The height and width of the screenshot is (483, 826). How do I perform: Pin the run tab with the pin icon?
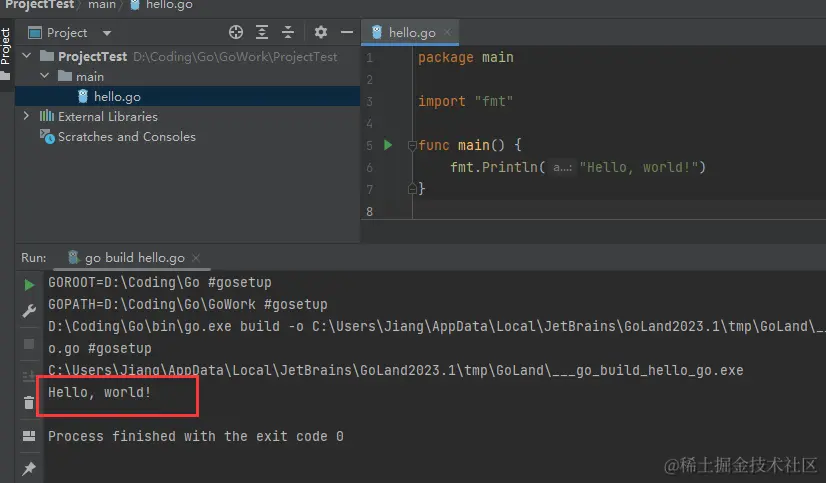(29, 468)
